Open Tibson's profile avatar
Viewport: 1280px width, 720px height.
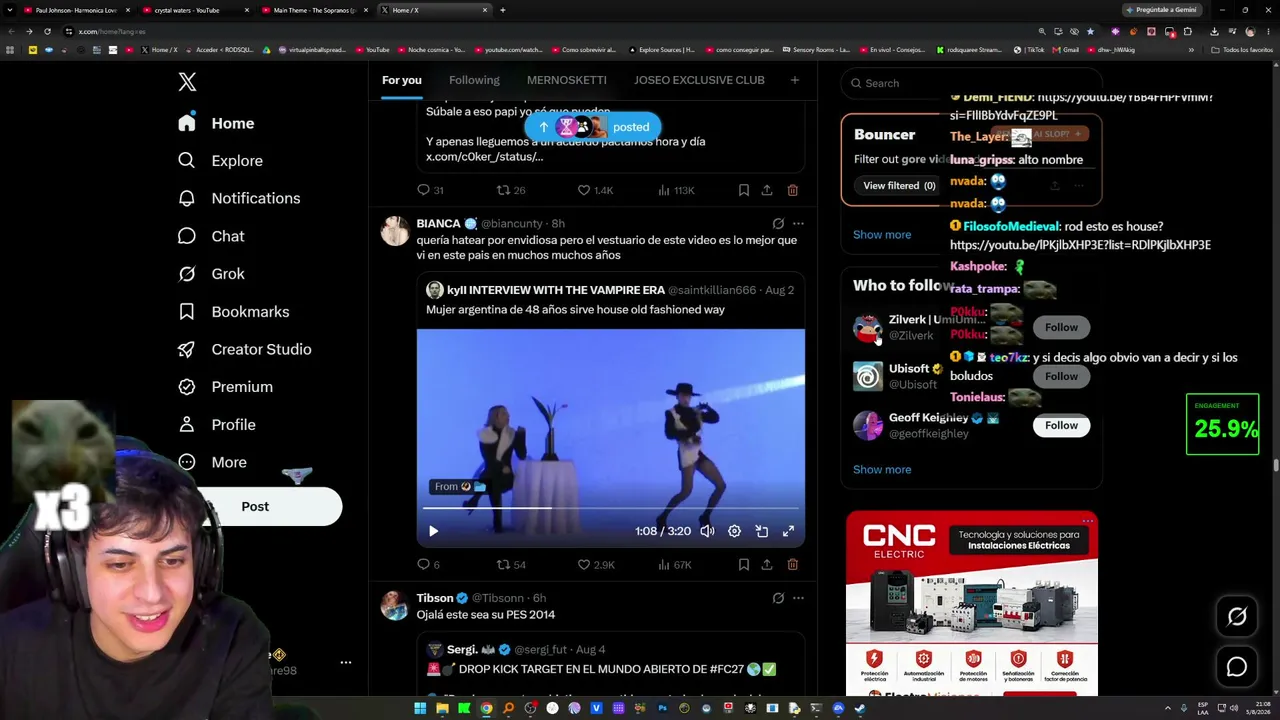[x=395, y=606]
